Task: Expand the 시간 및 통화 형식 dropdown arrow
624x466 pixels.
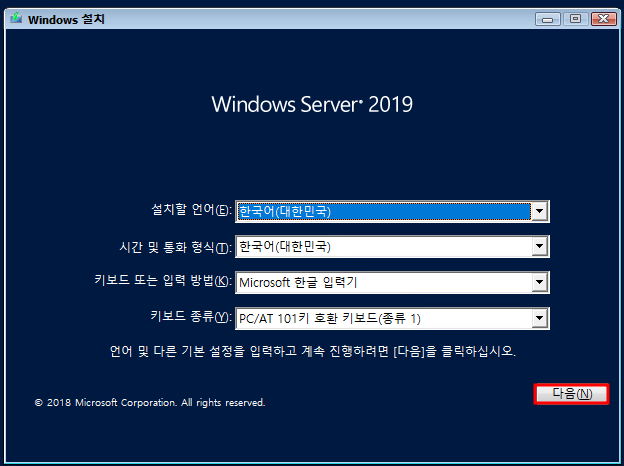Action: (x=539, y=247)
